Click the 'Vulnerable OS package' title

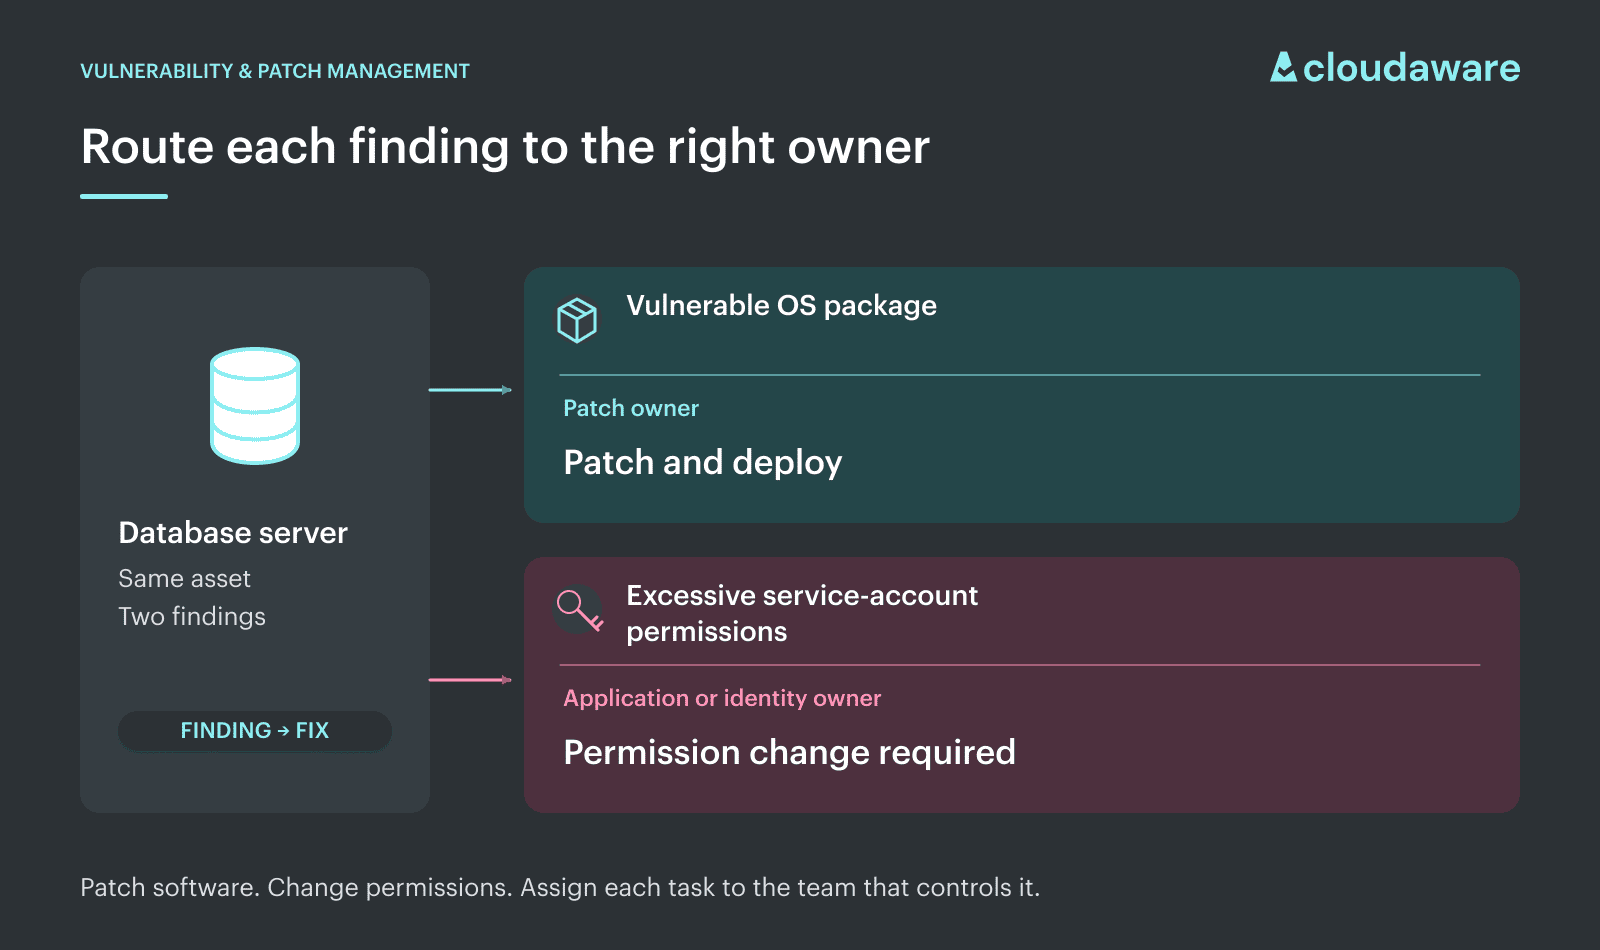[781, 306]
